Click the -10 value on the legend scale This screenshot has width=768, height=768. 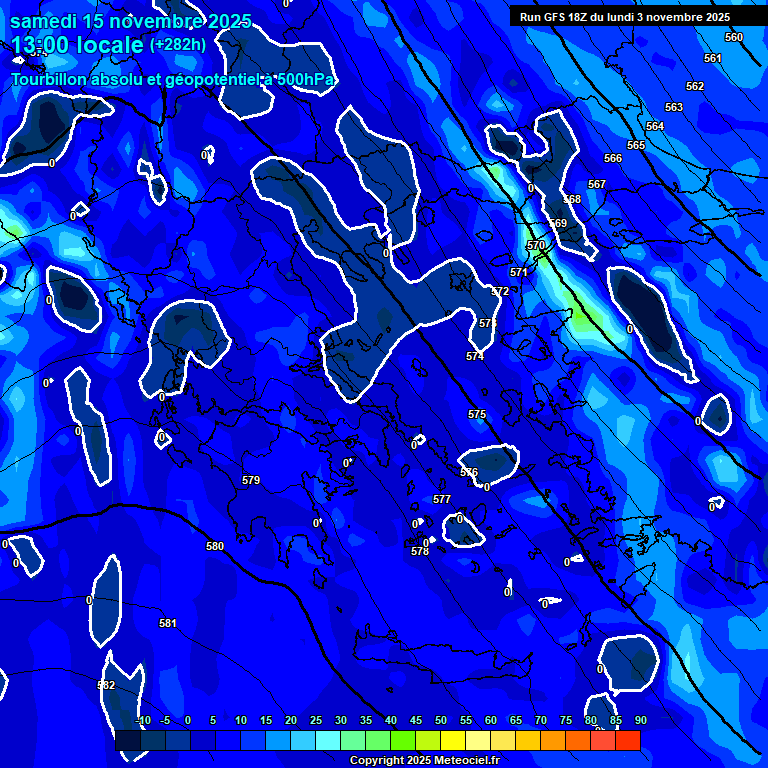[143, 720]
